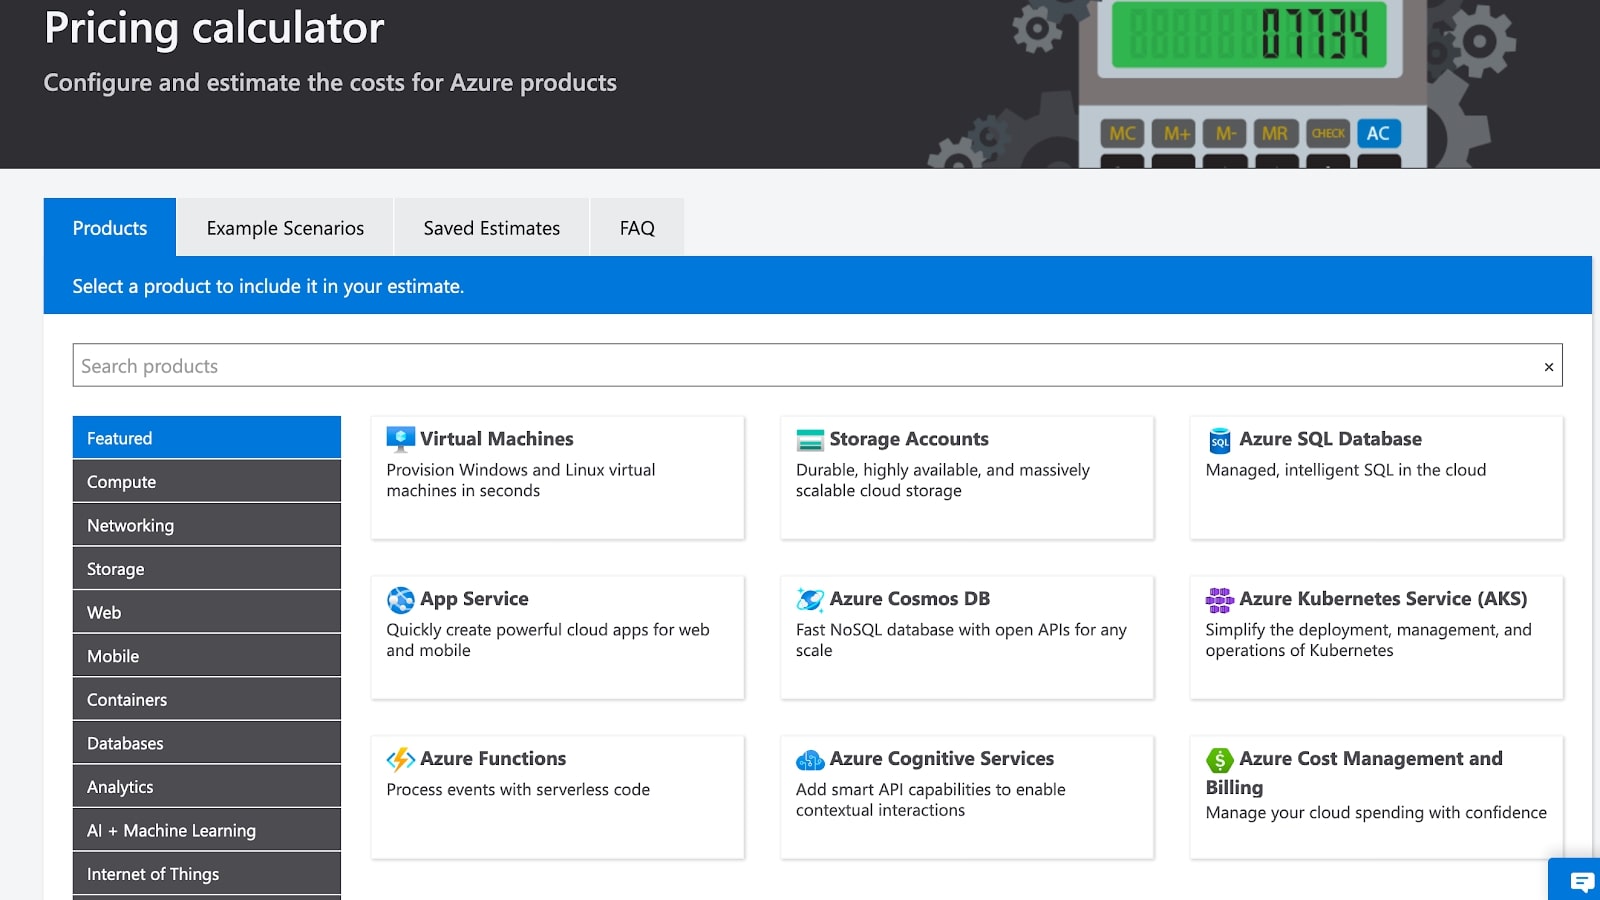Click the Azure Cosmos DB title
Screen dimensions: 1600x900
[x=910, y=599]
